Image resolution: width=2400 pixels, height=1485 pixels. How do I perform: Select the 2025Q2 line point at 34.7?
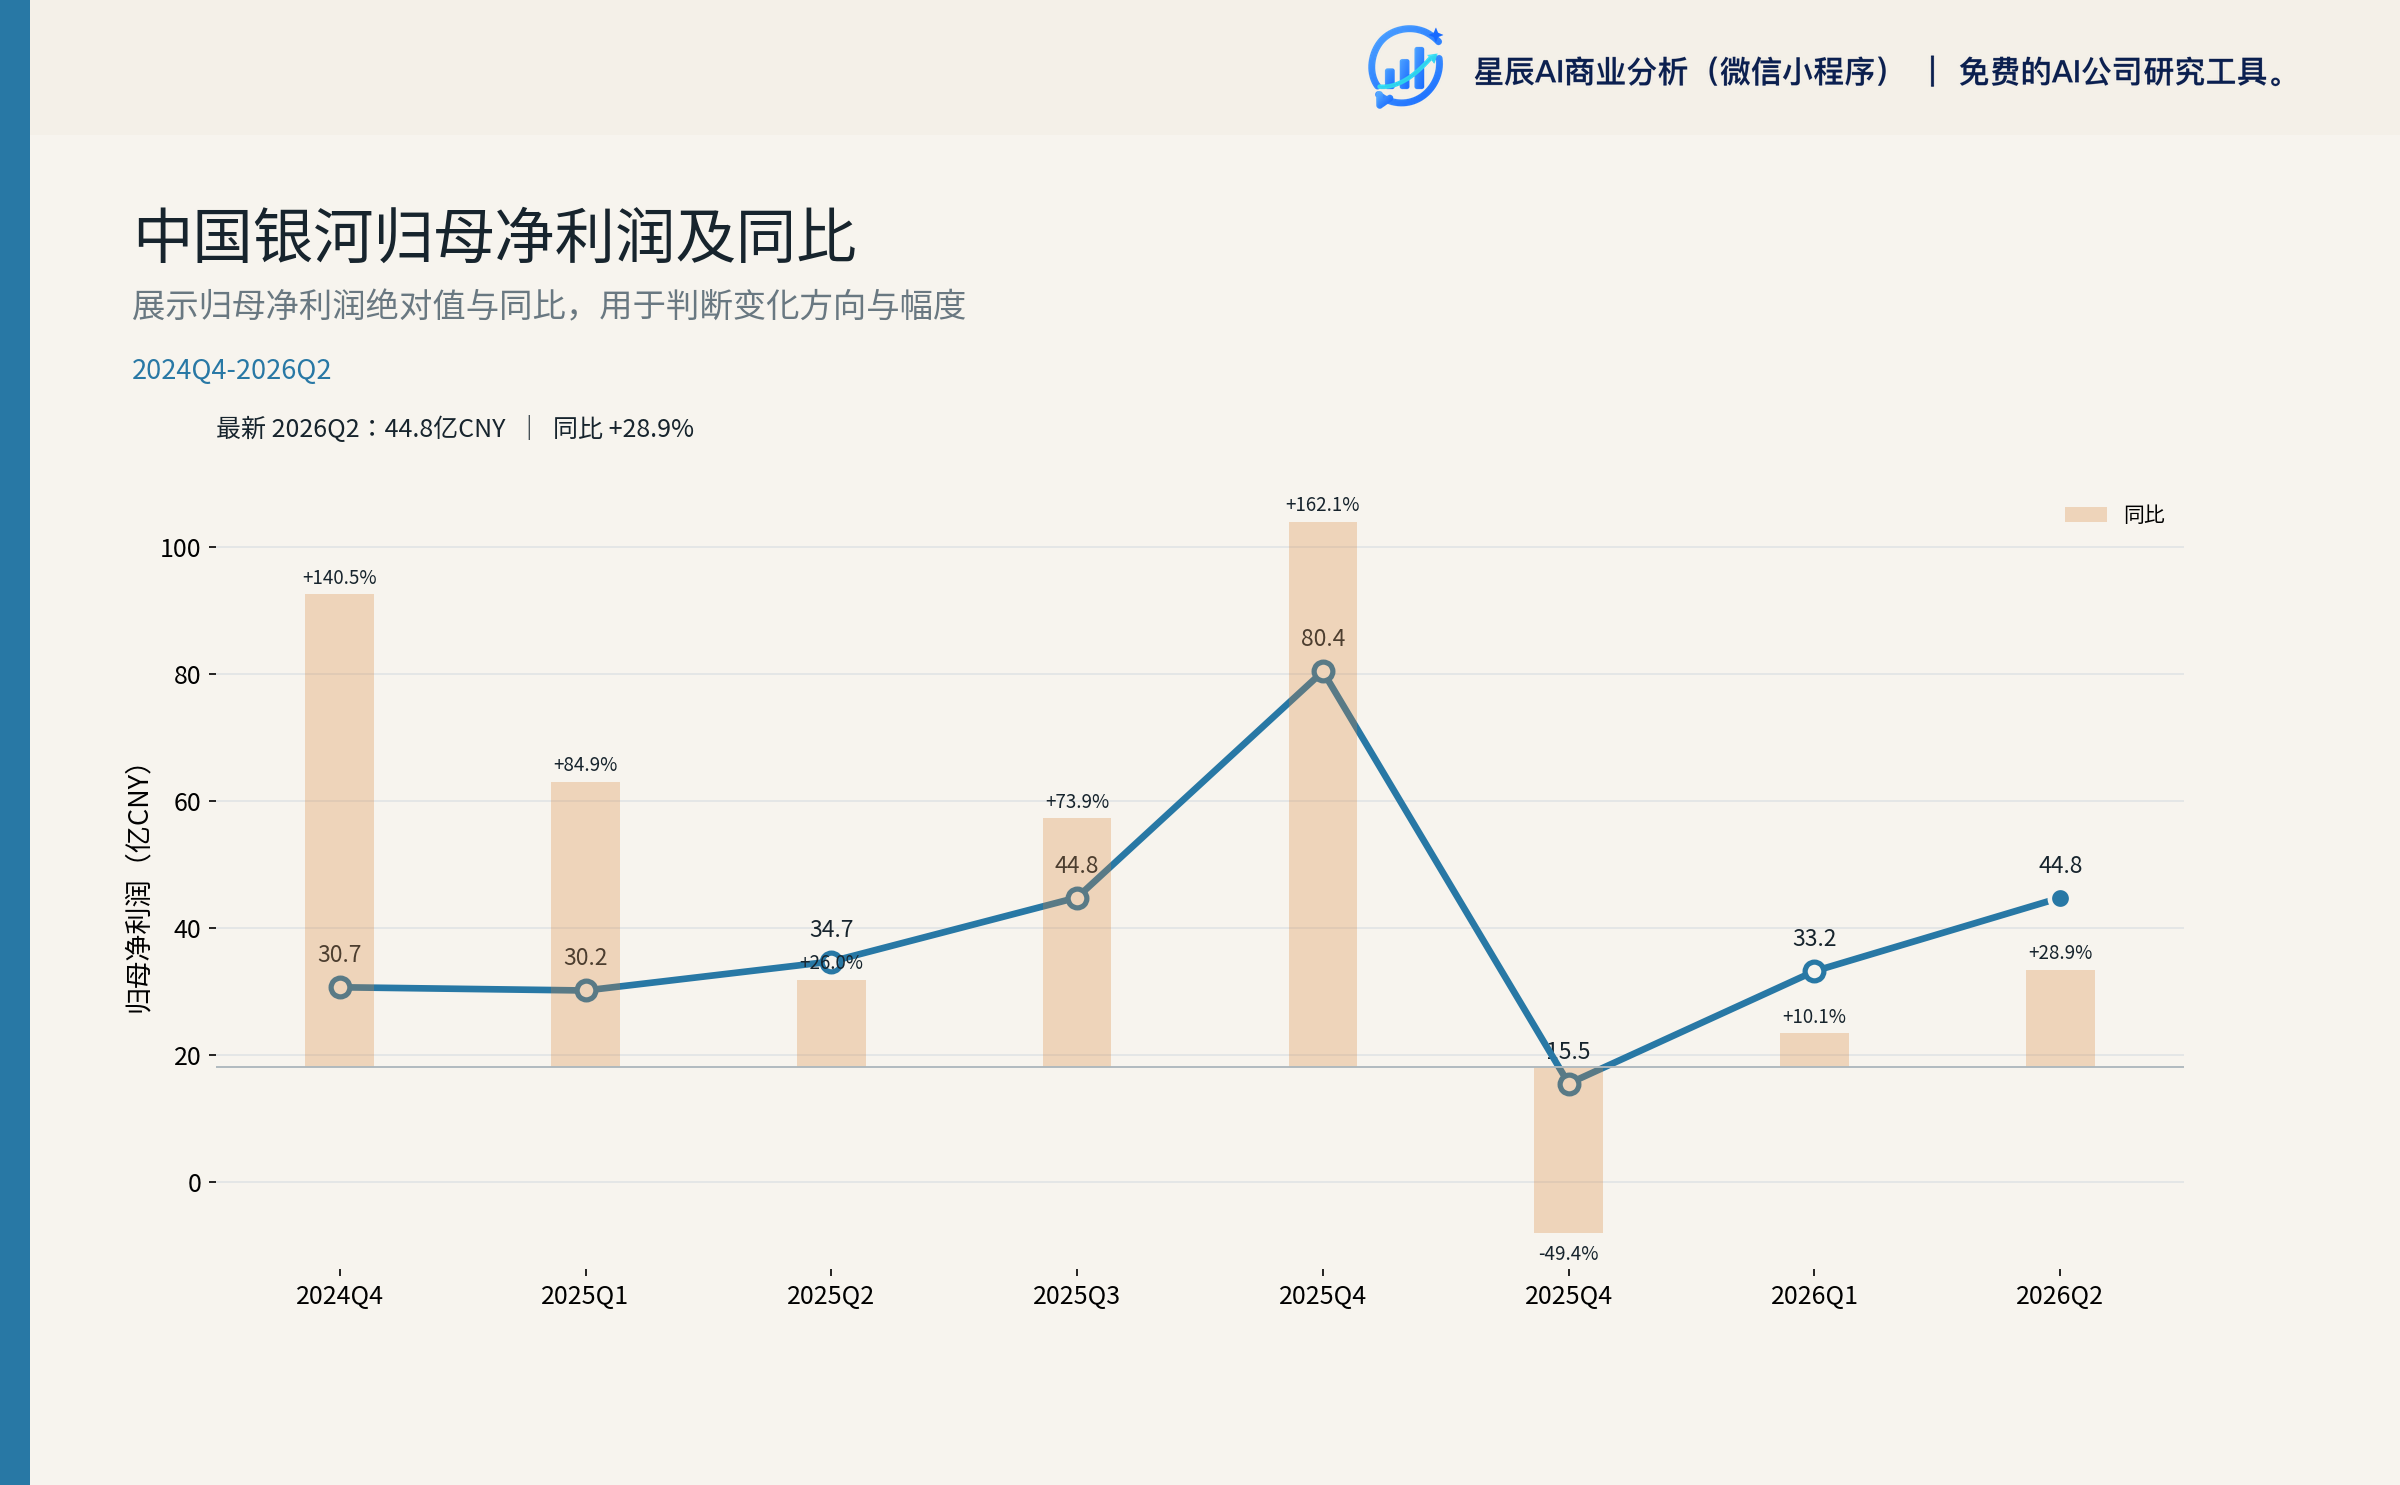point(832,962)
